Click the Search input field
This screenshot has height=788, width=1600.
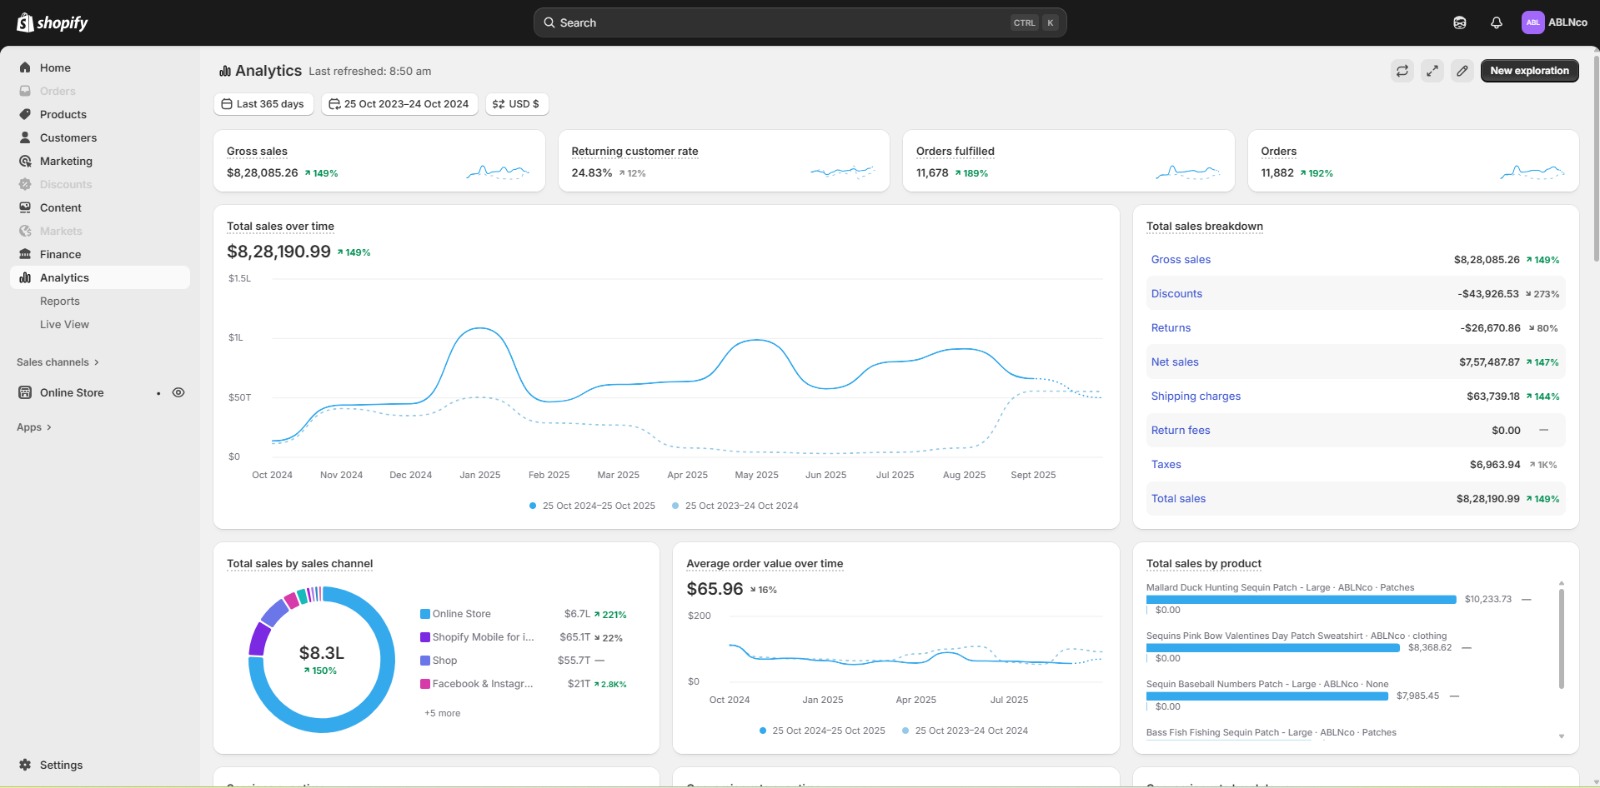coord(780,23)
